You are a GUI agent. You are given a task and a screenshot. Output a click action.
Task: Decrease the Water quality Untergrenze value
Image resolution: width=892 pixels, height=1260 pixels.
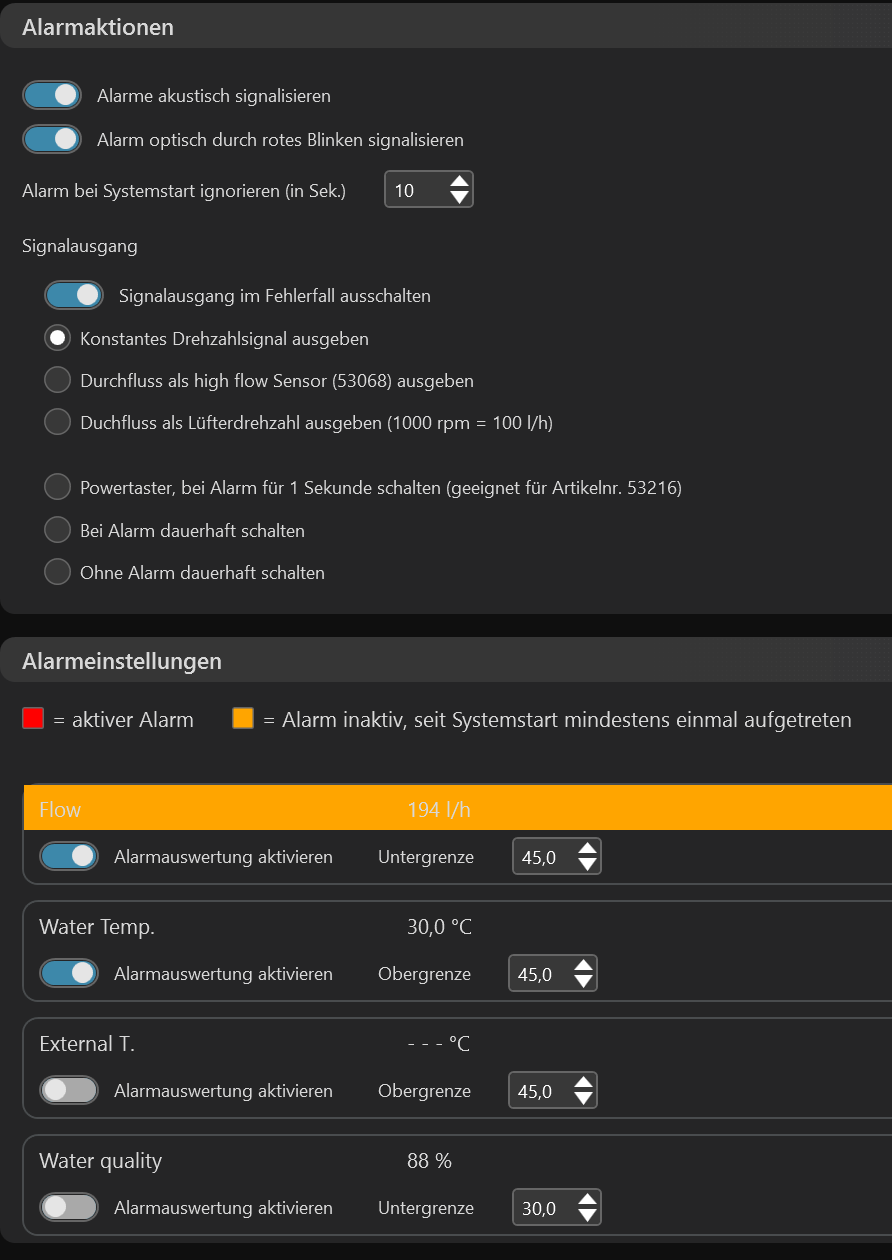pyautogui.click(x=587, y=1215)
